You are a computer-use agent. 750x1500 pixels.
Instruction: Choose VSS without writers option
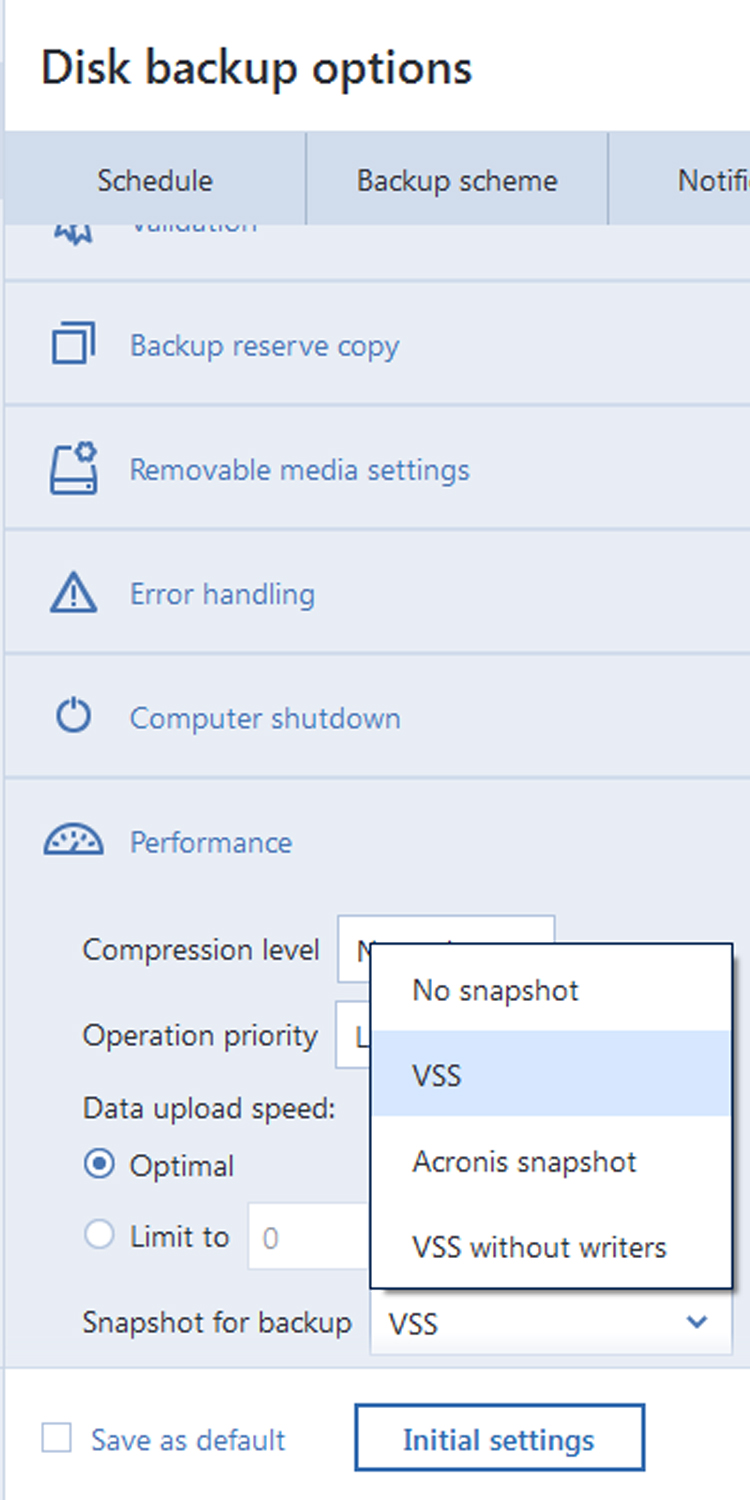(539, 1247)
